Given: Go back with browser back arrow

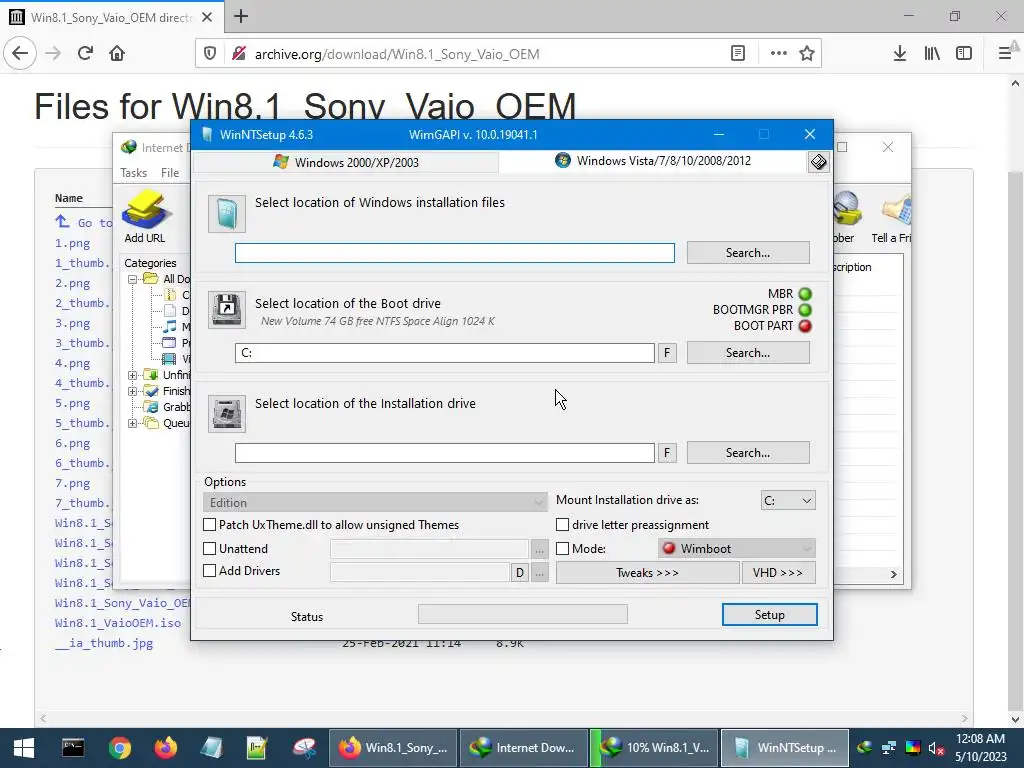Looking at the screenshot, I should tap(20, 53).
